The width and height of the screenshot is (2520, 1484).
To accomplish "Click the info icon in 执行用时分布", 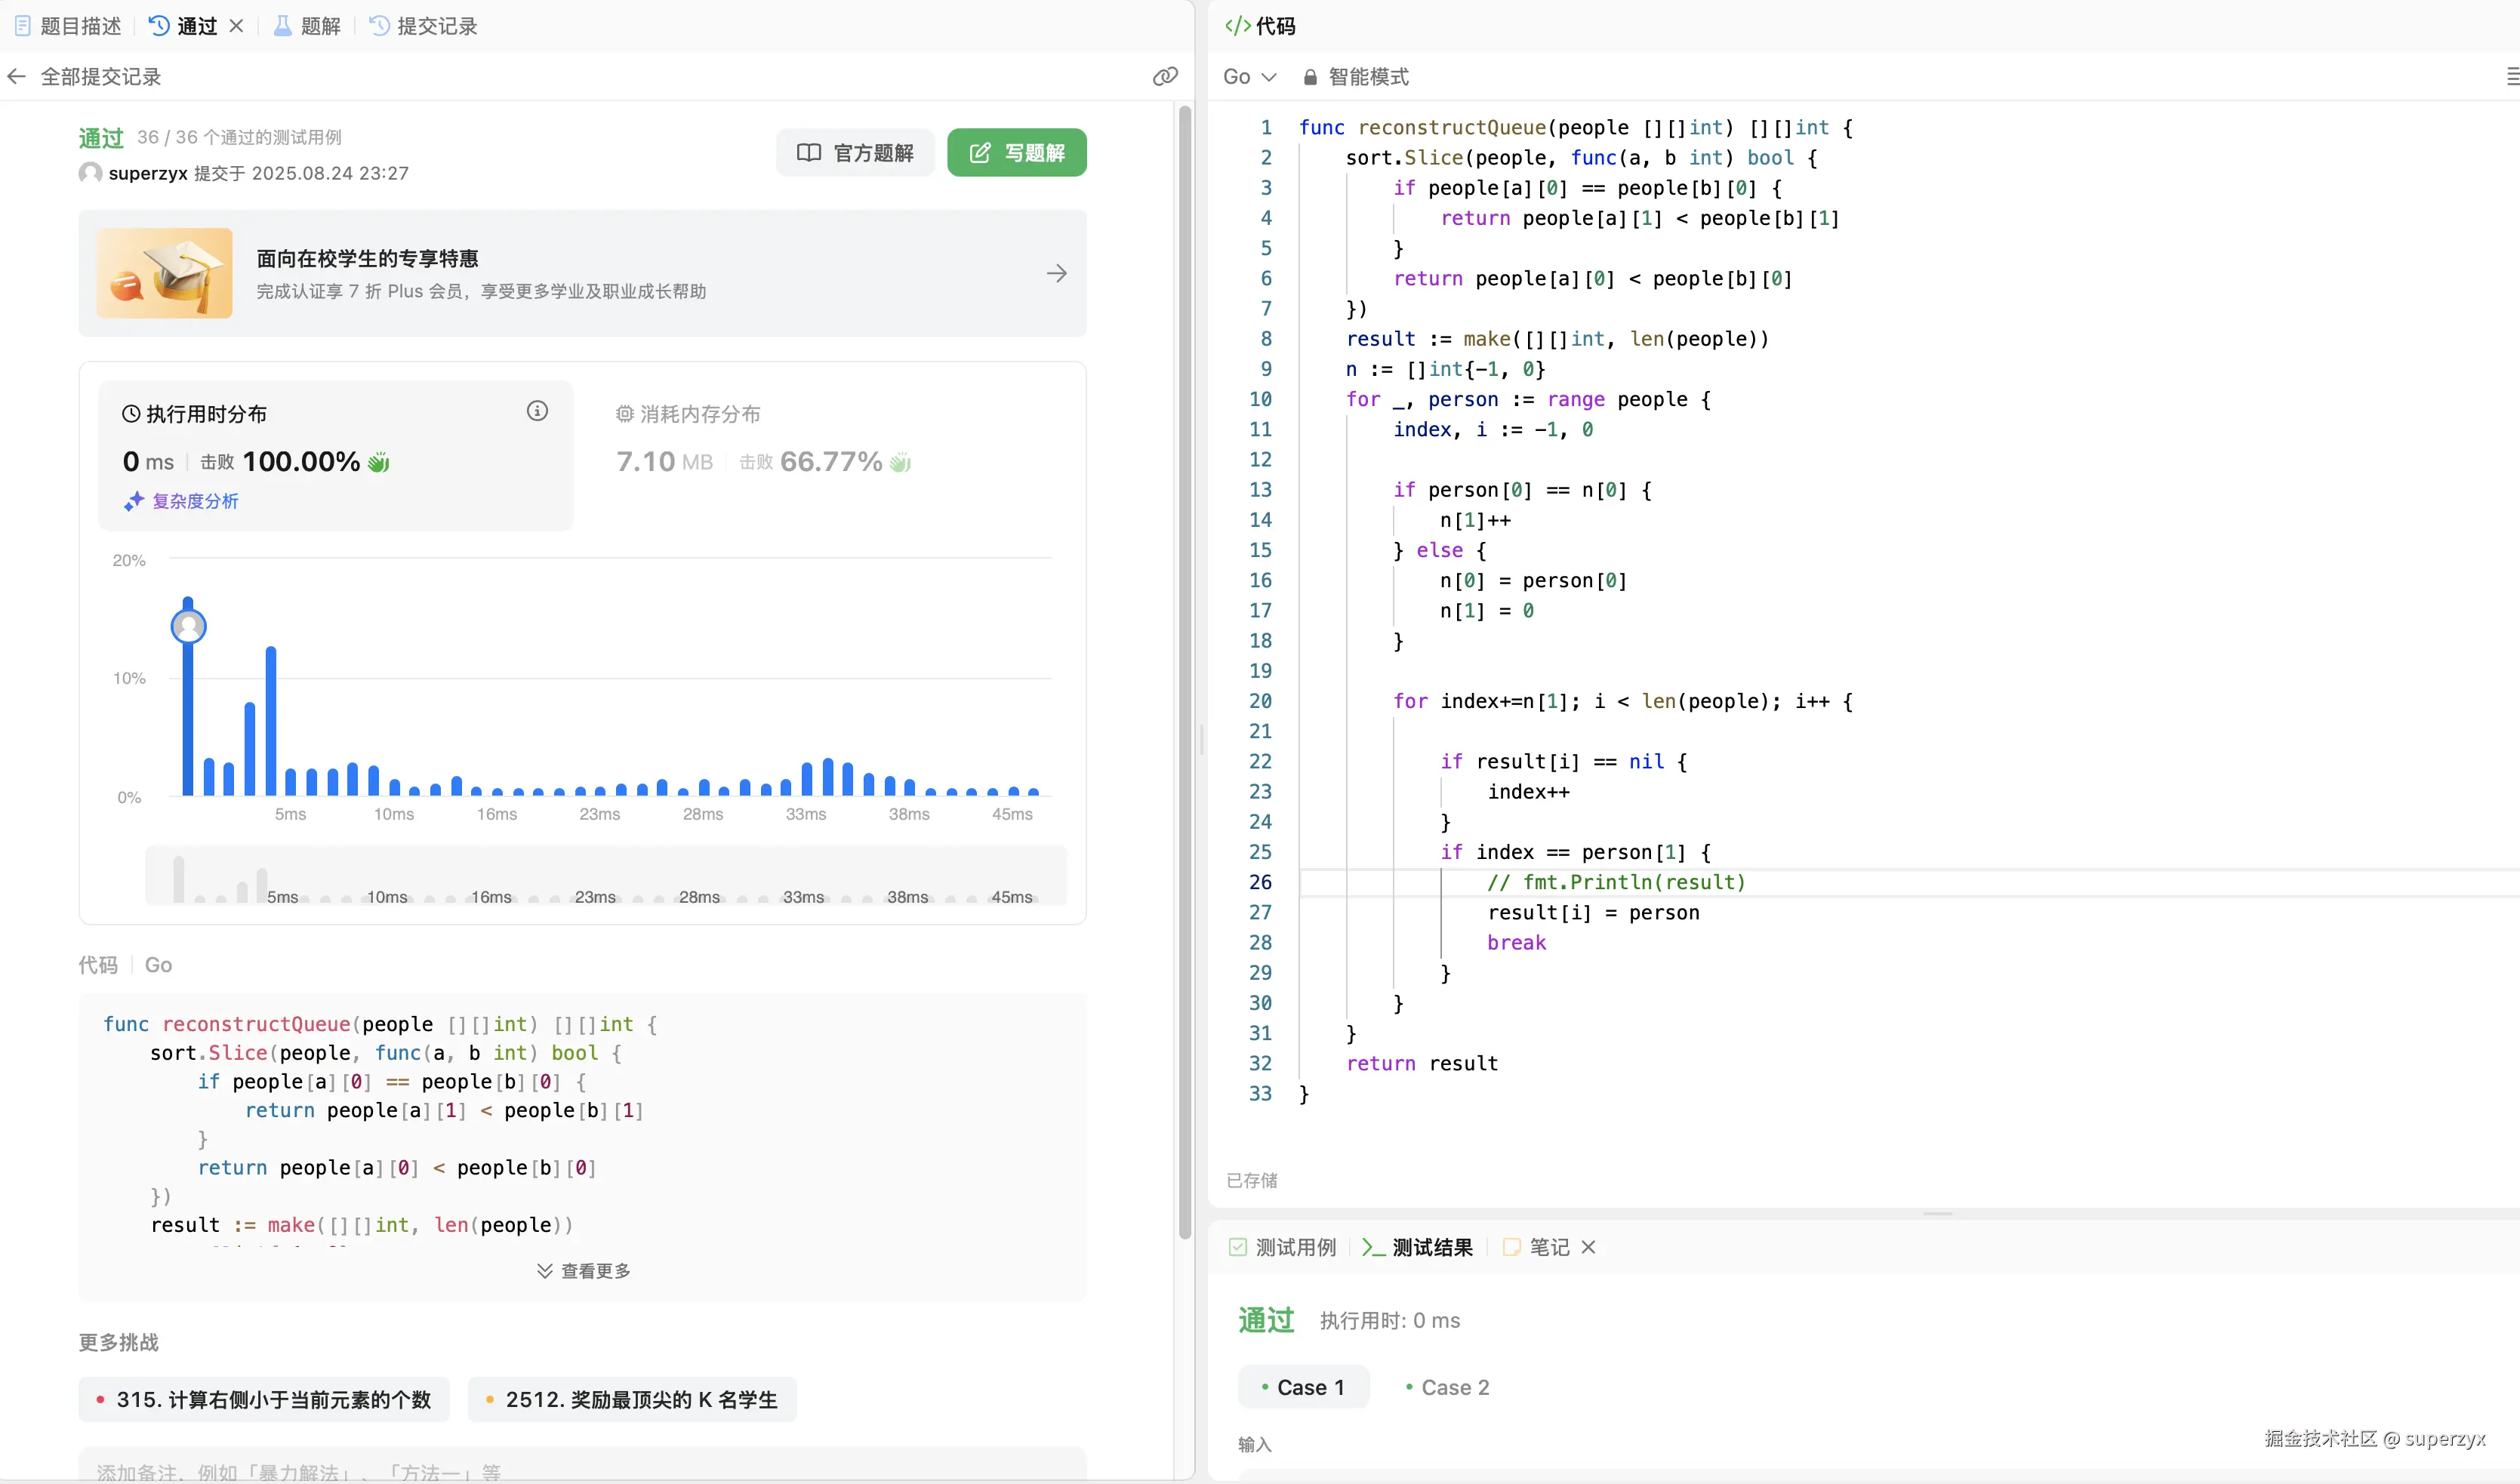I will pos(537,411).
